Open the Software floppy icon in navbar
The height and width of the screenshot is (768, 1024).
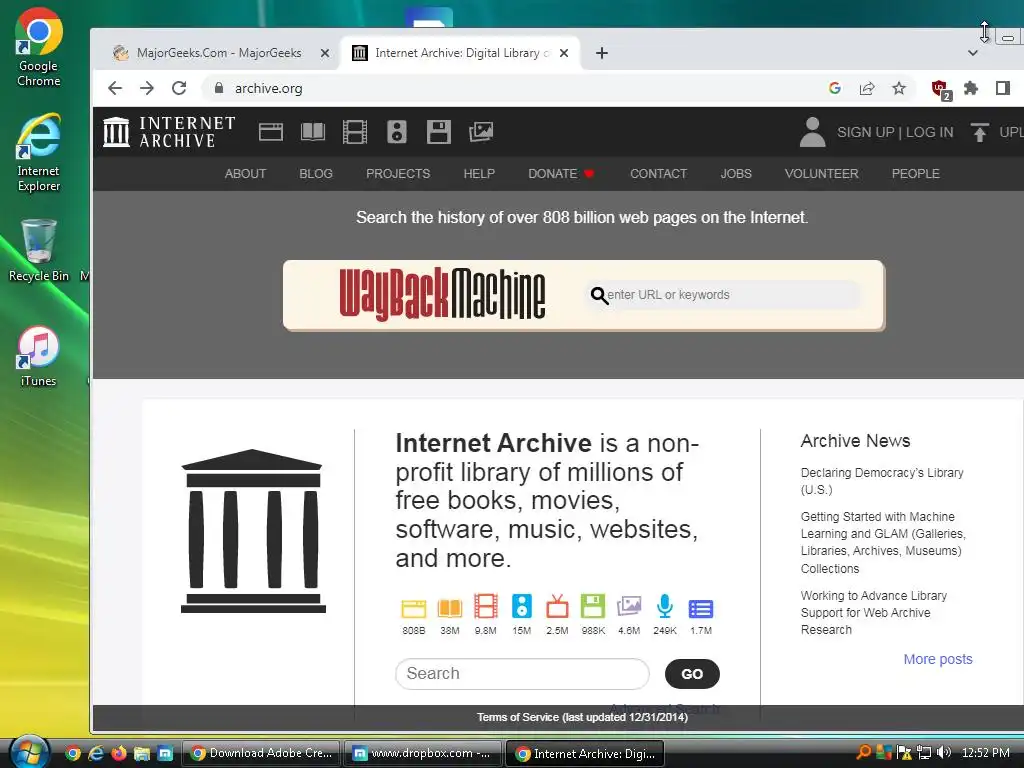[438, 132]
